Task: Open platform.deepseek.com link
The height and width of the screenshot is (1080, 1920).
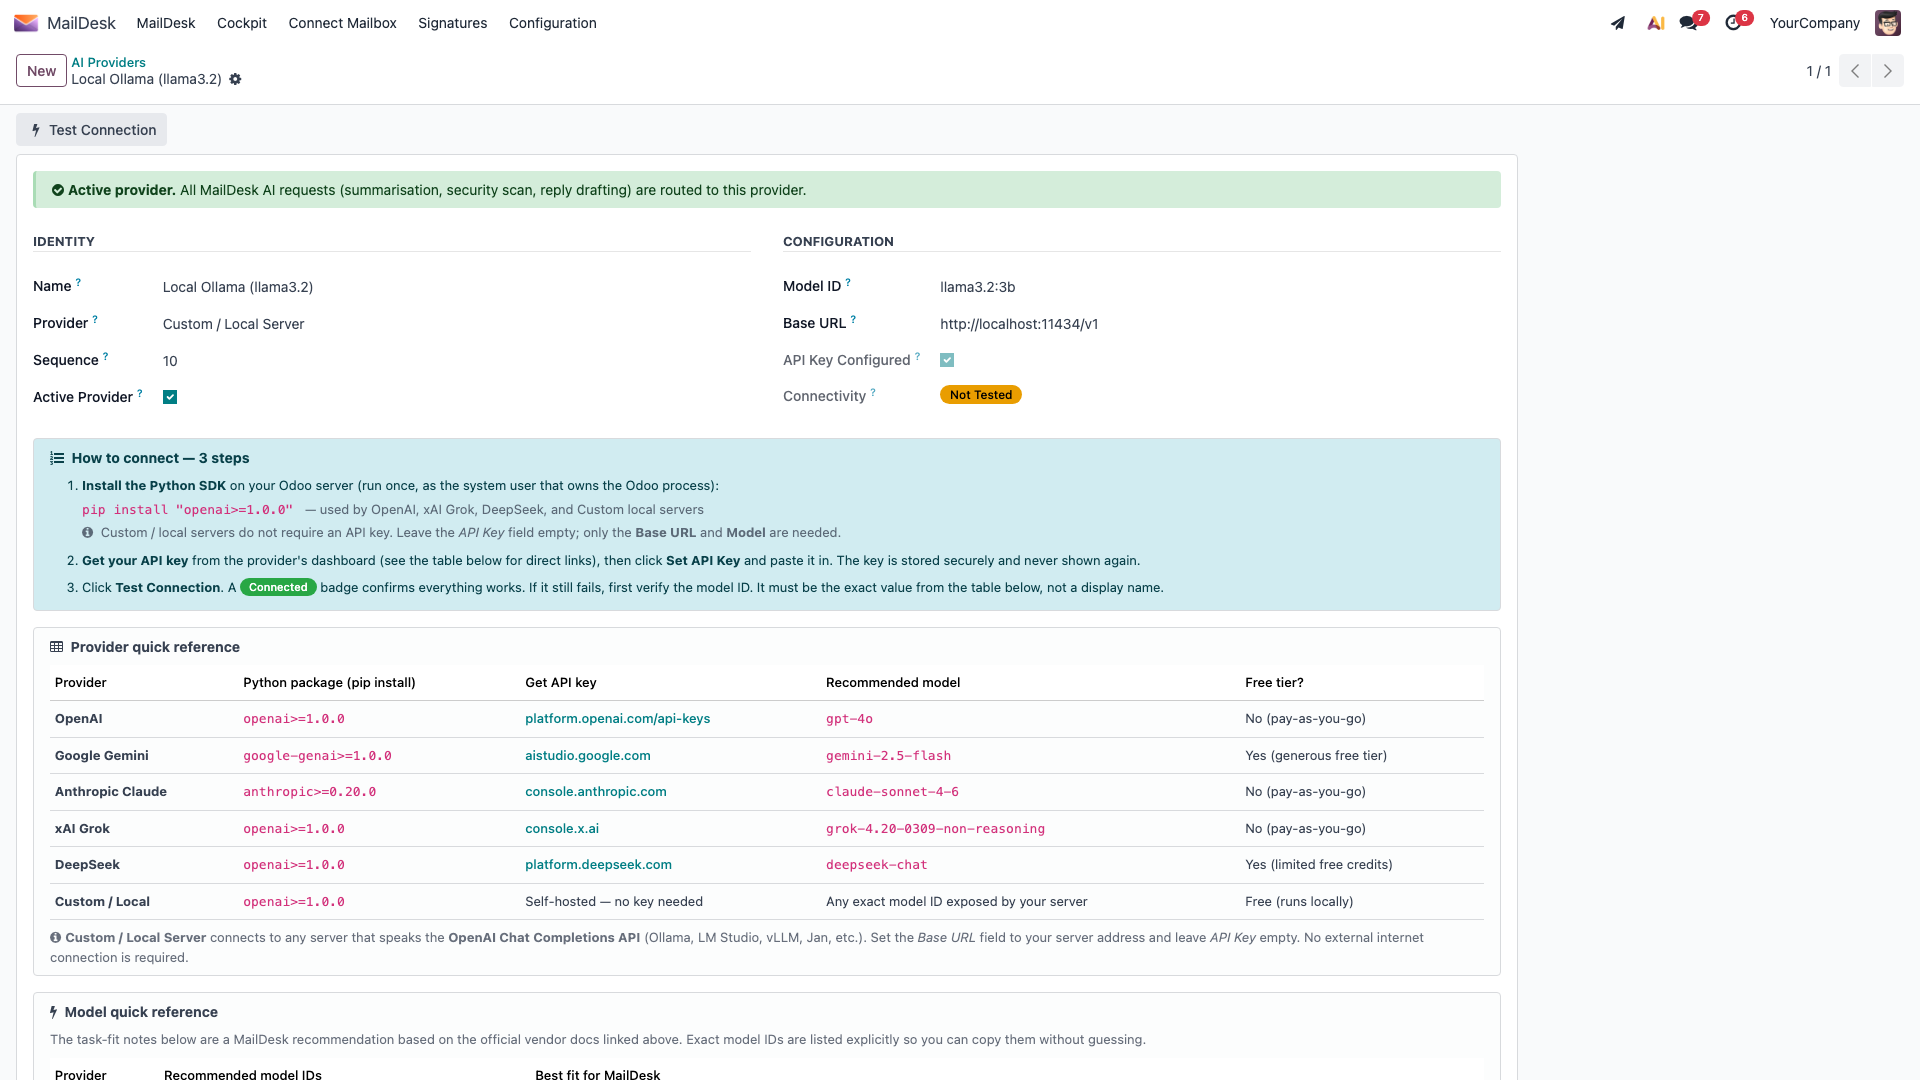Action: [x=598, y=865]
